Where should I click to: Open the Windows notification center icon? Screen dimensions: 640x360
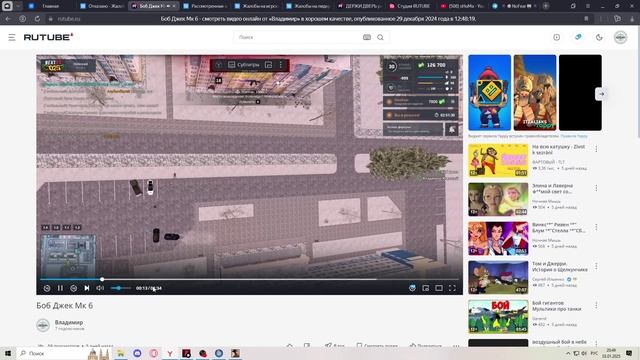coord(629,353)
